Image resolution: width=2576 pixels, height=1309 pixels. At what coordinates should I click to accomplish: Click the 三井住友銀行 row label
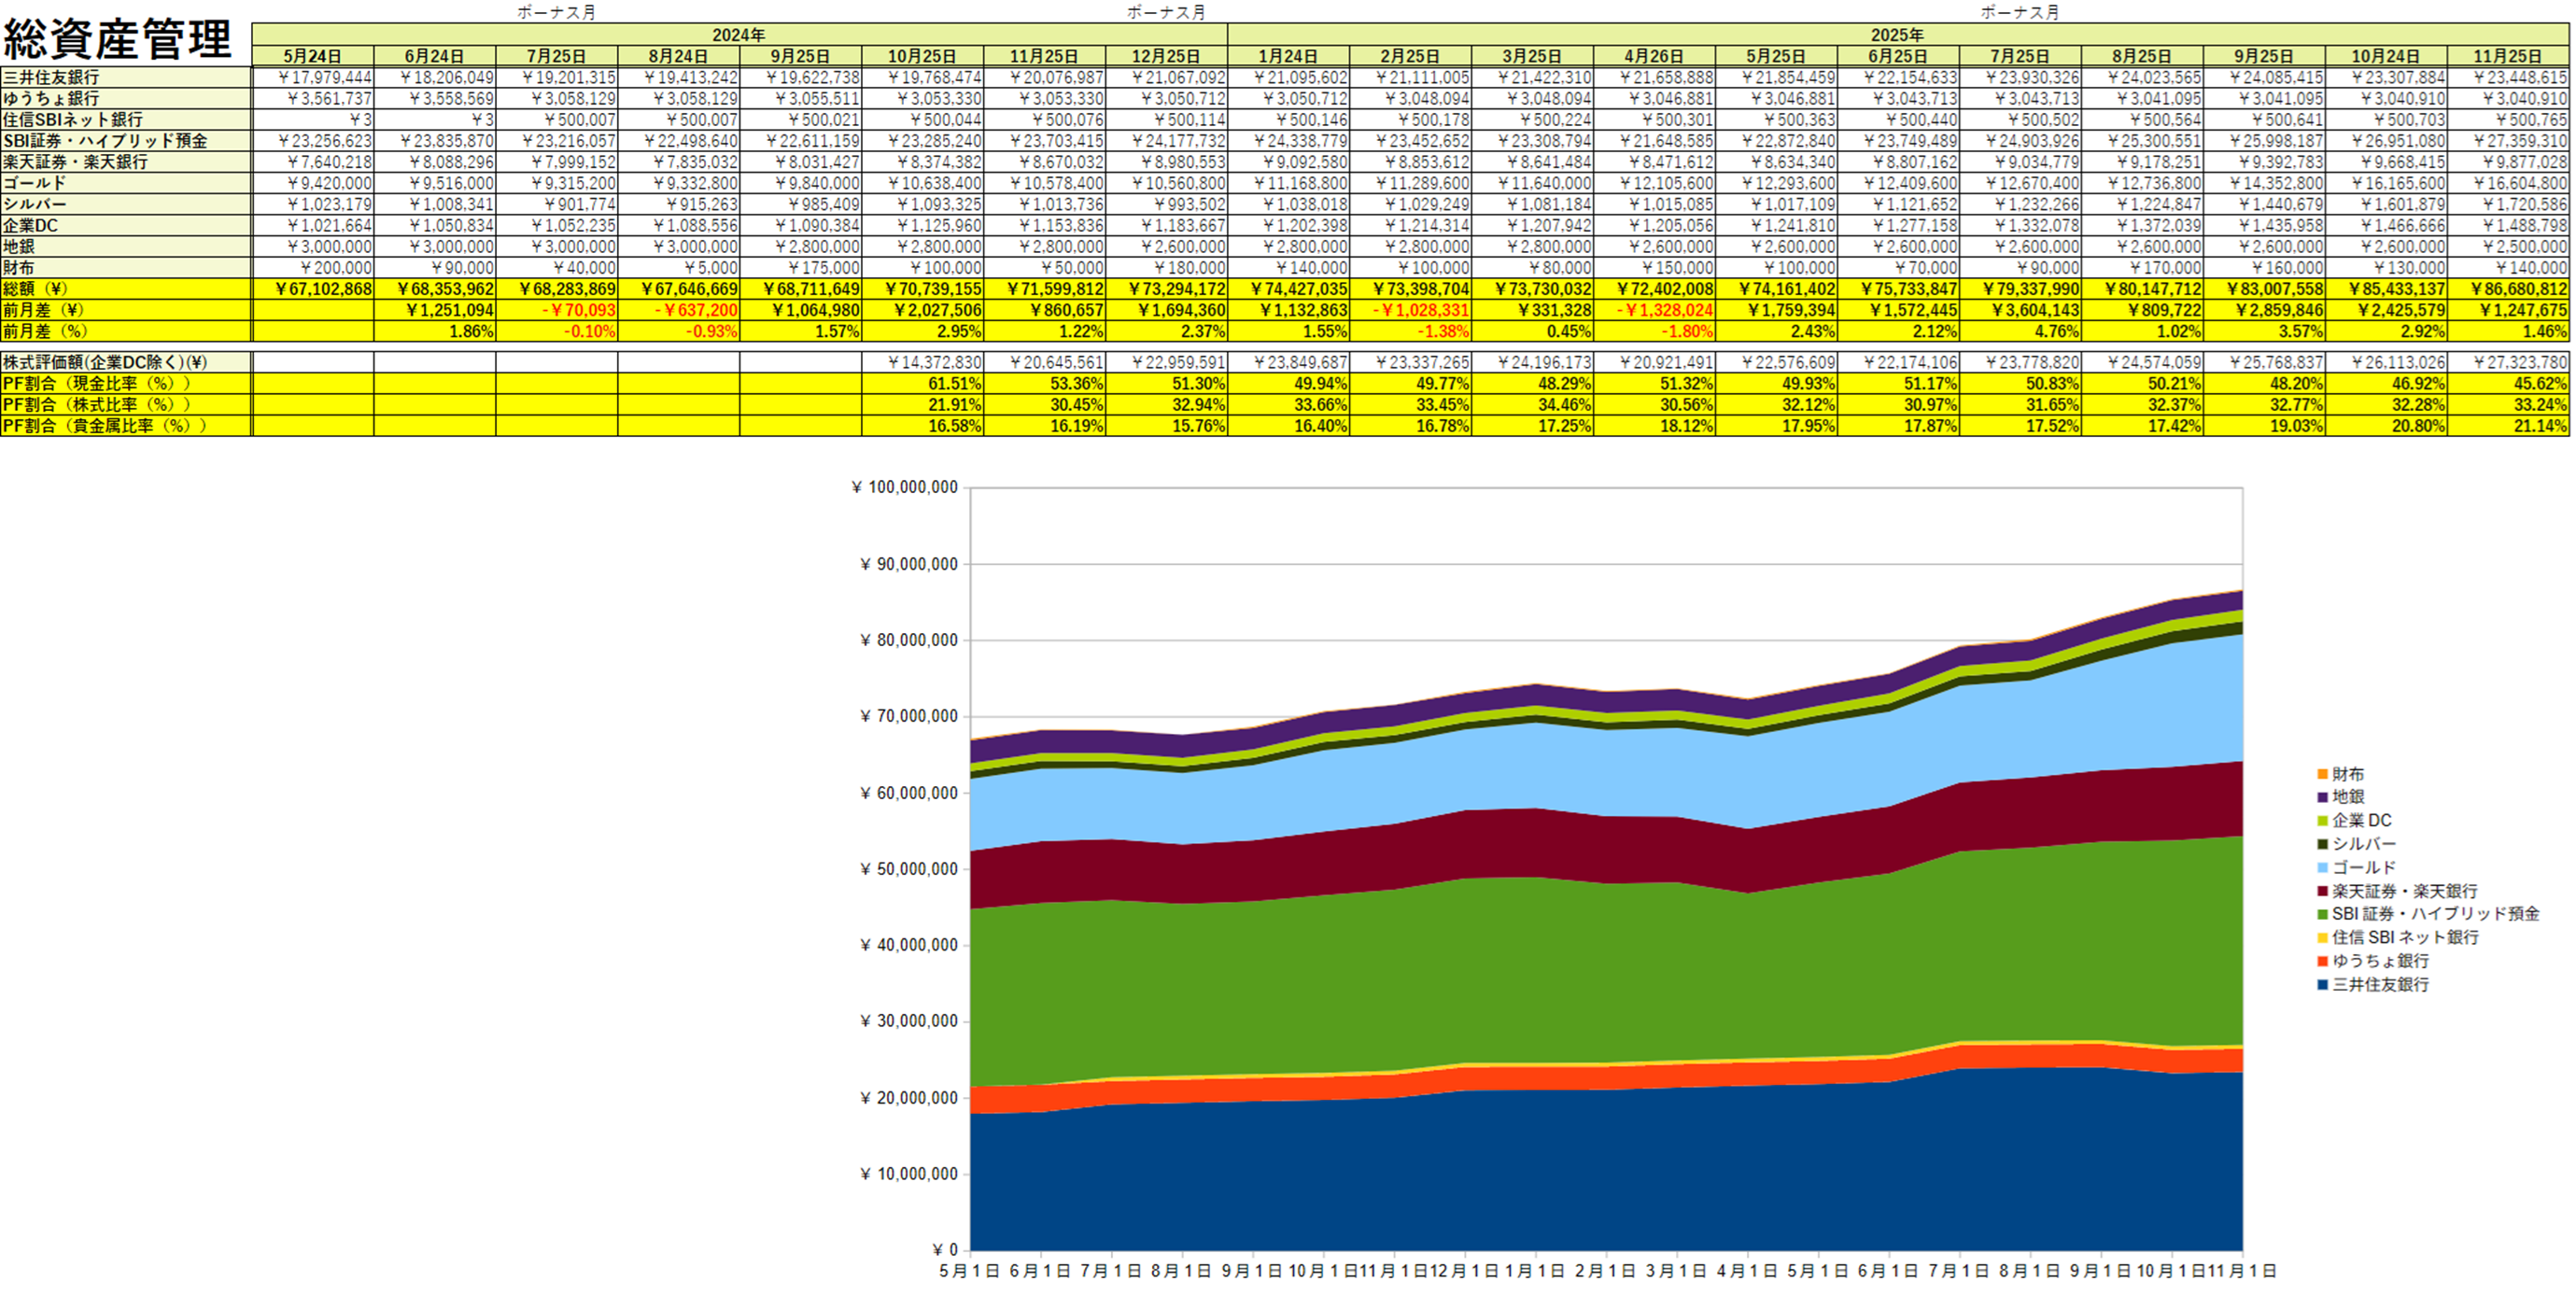[52, 78]
